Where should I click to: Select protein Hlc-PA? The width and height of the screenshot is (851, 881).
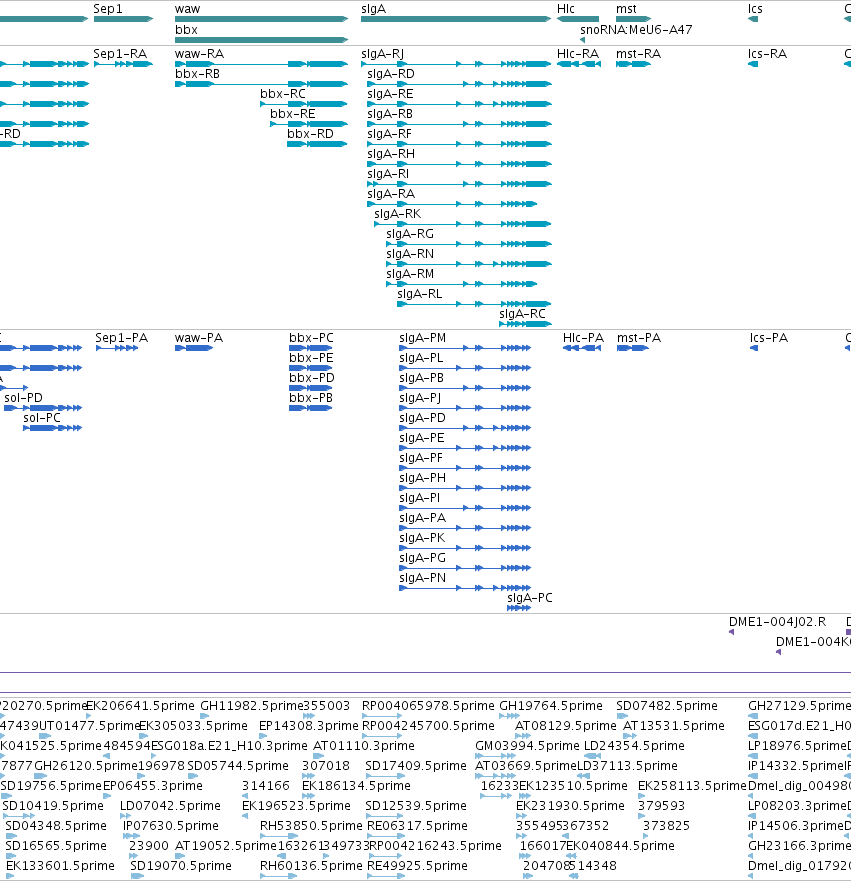pos(582,348)
